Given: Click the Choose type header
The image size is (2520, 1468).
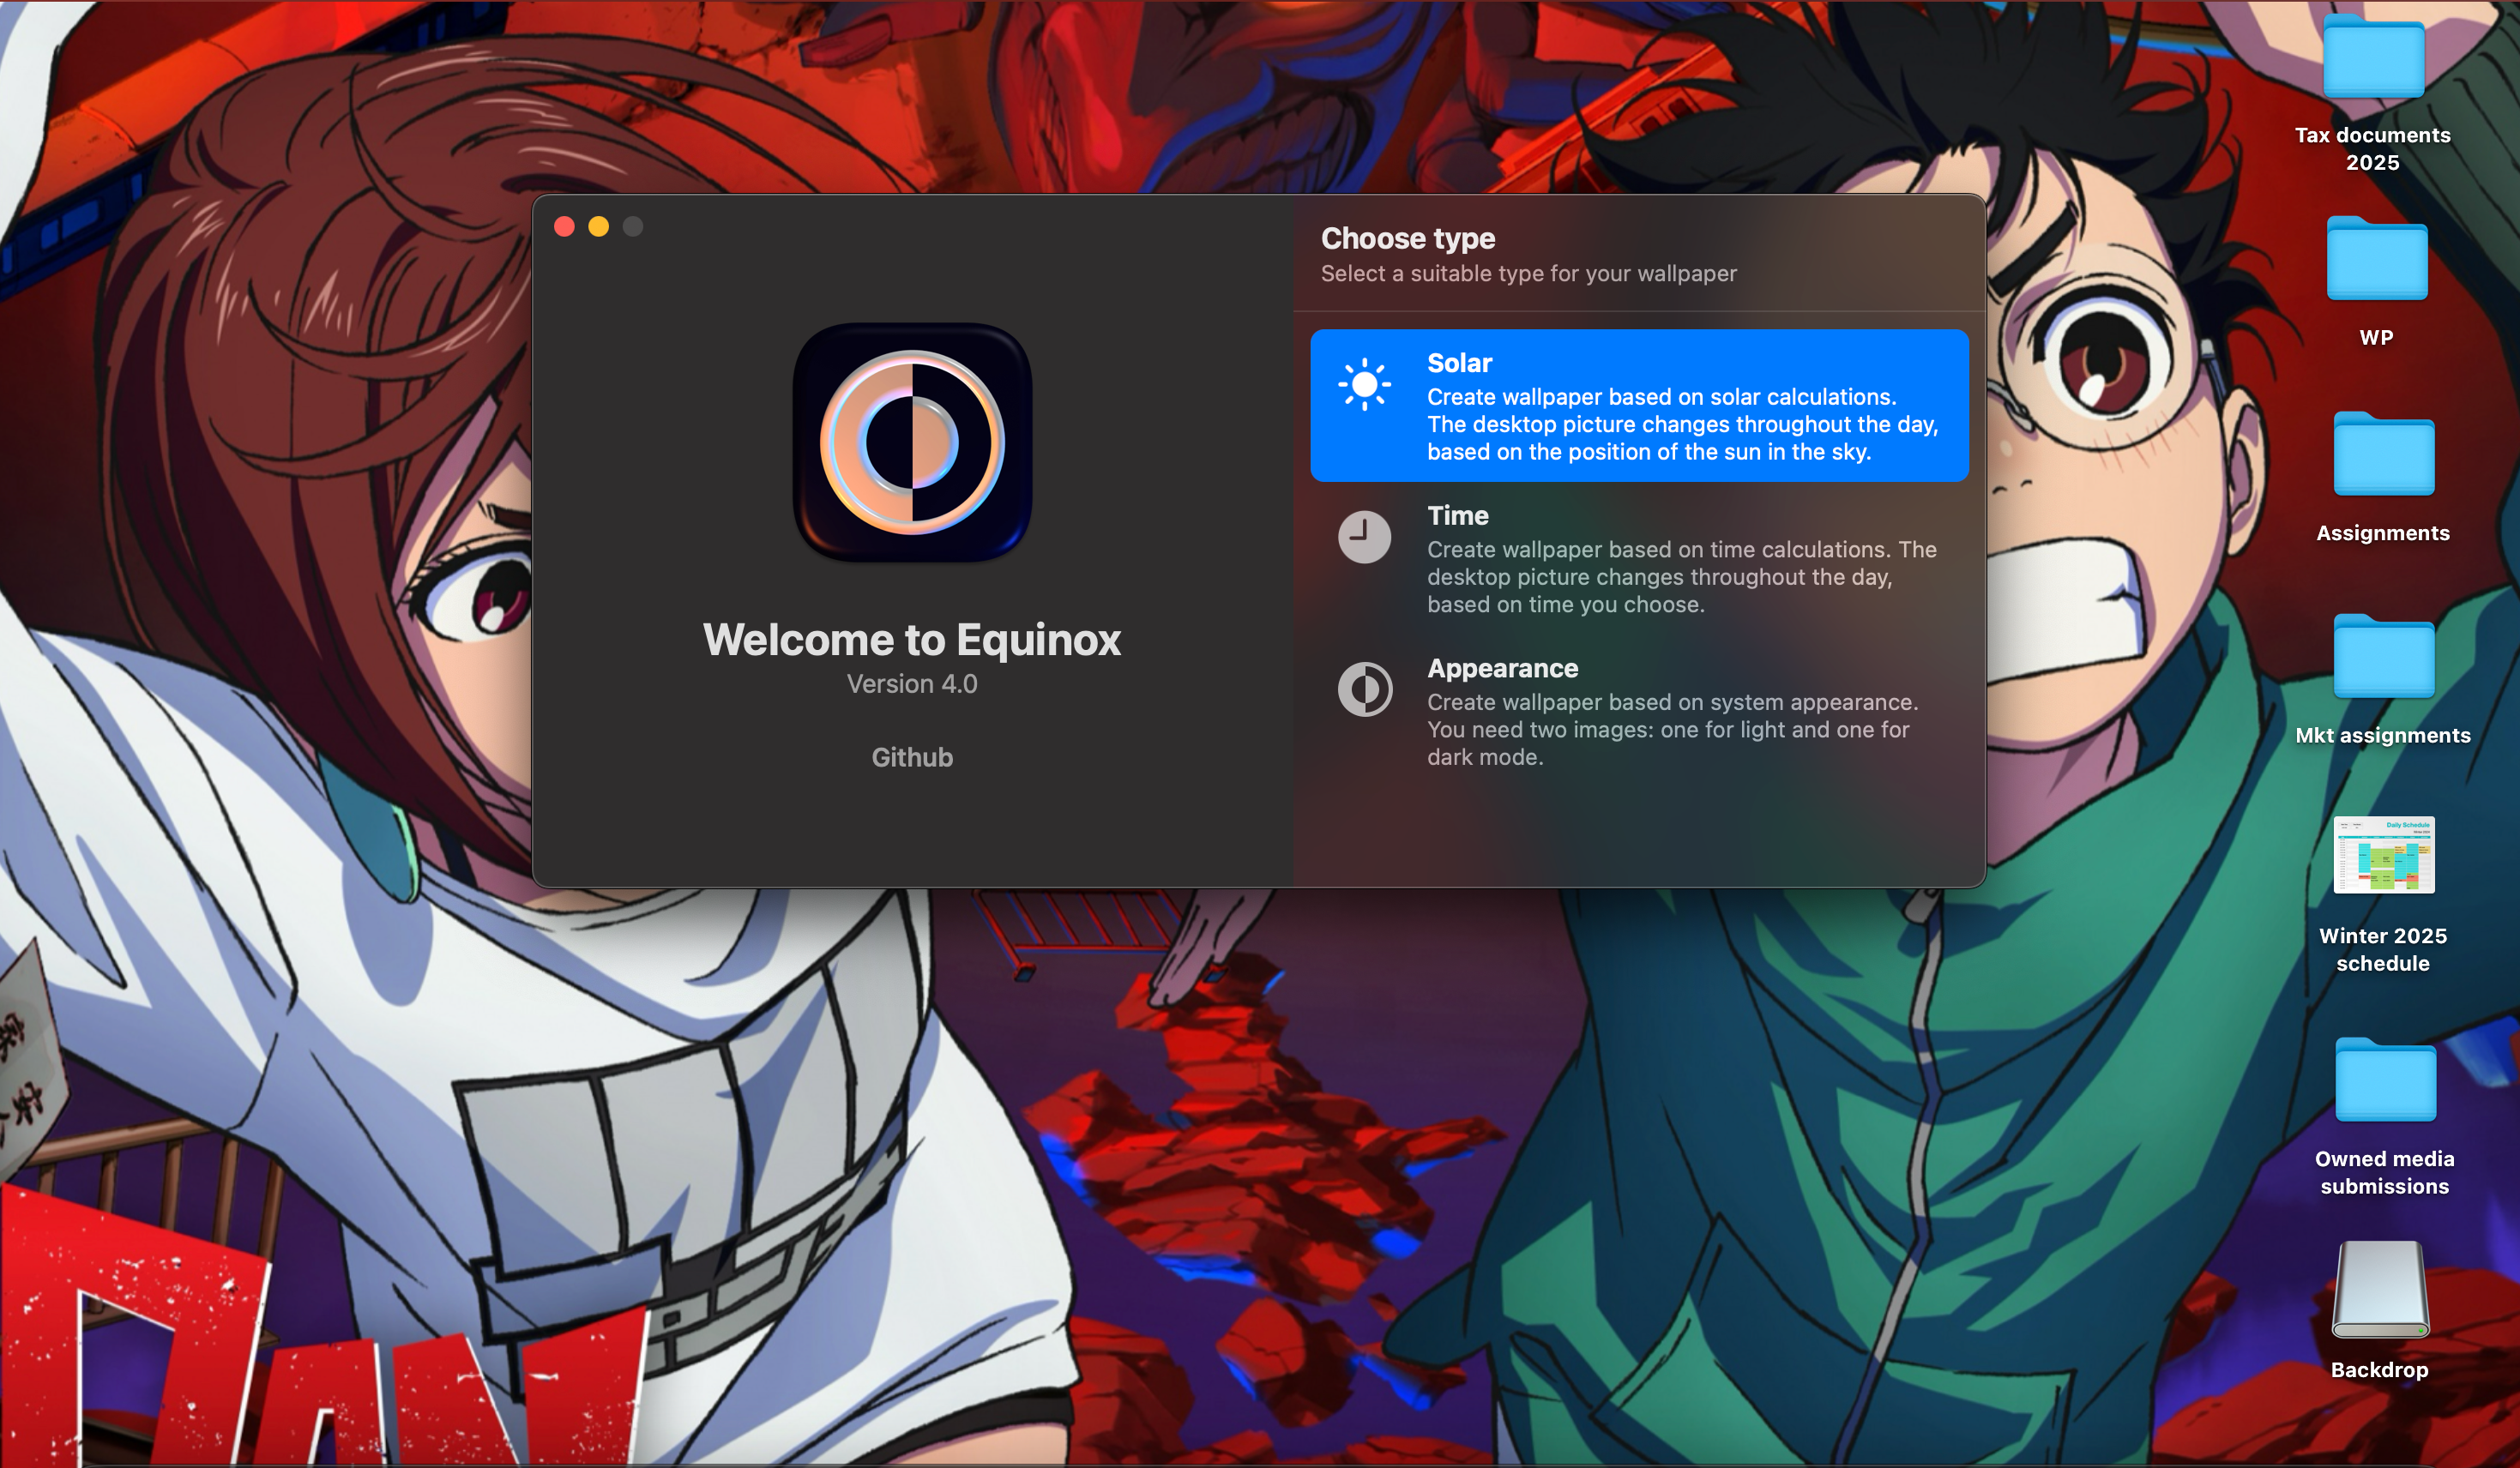Looking at the screenshot, I should point(1408,238).
